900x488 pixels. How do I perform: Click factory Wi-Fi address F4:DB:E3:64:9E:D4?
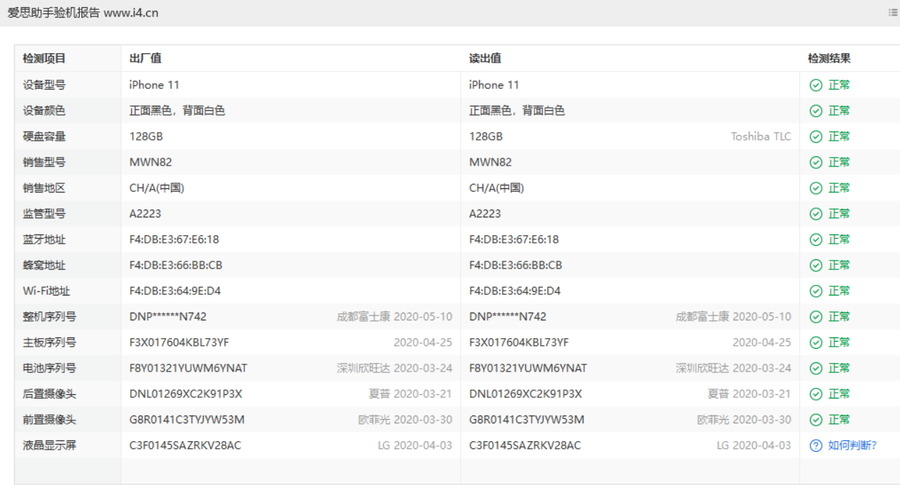click(x=175, y=291)
